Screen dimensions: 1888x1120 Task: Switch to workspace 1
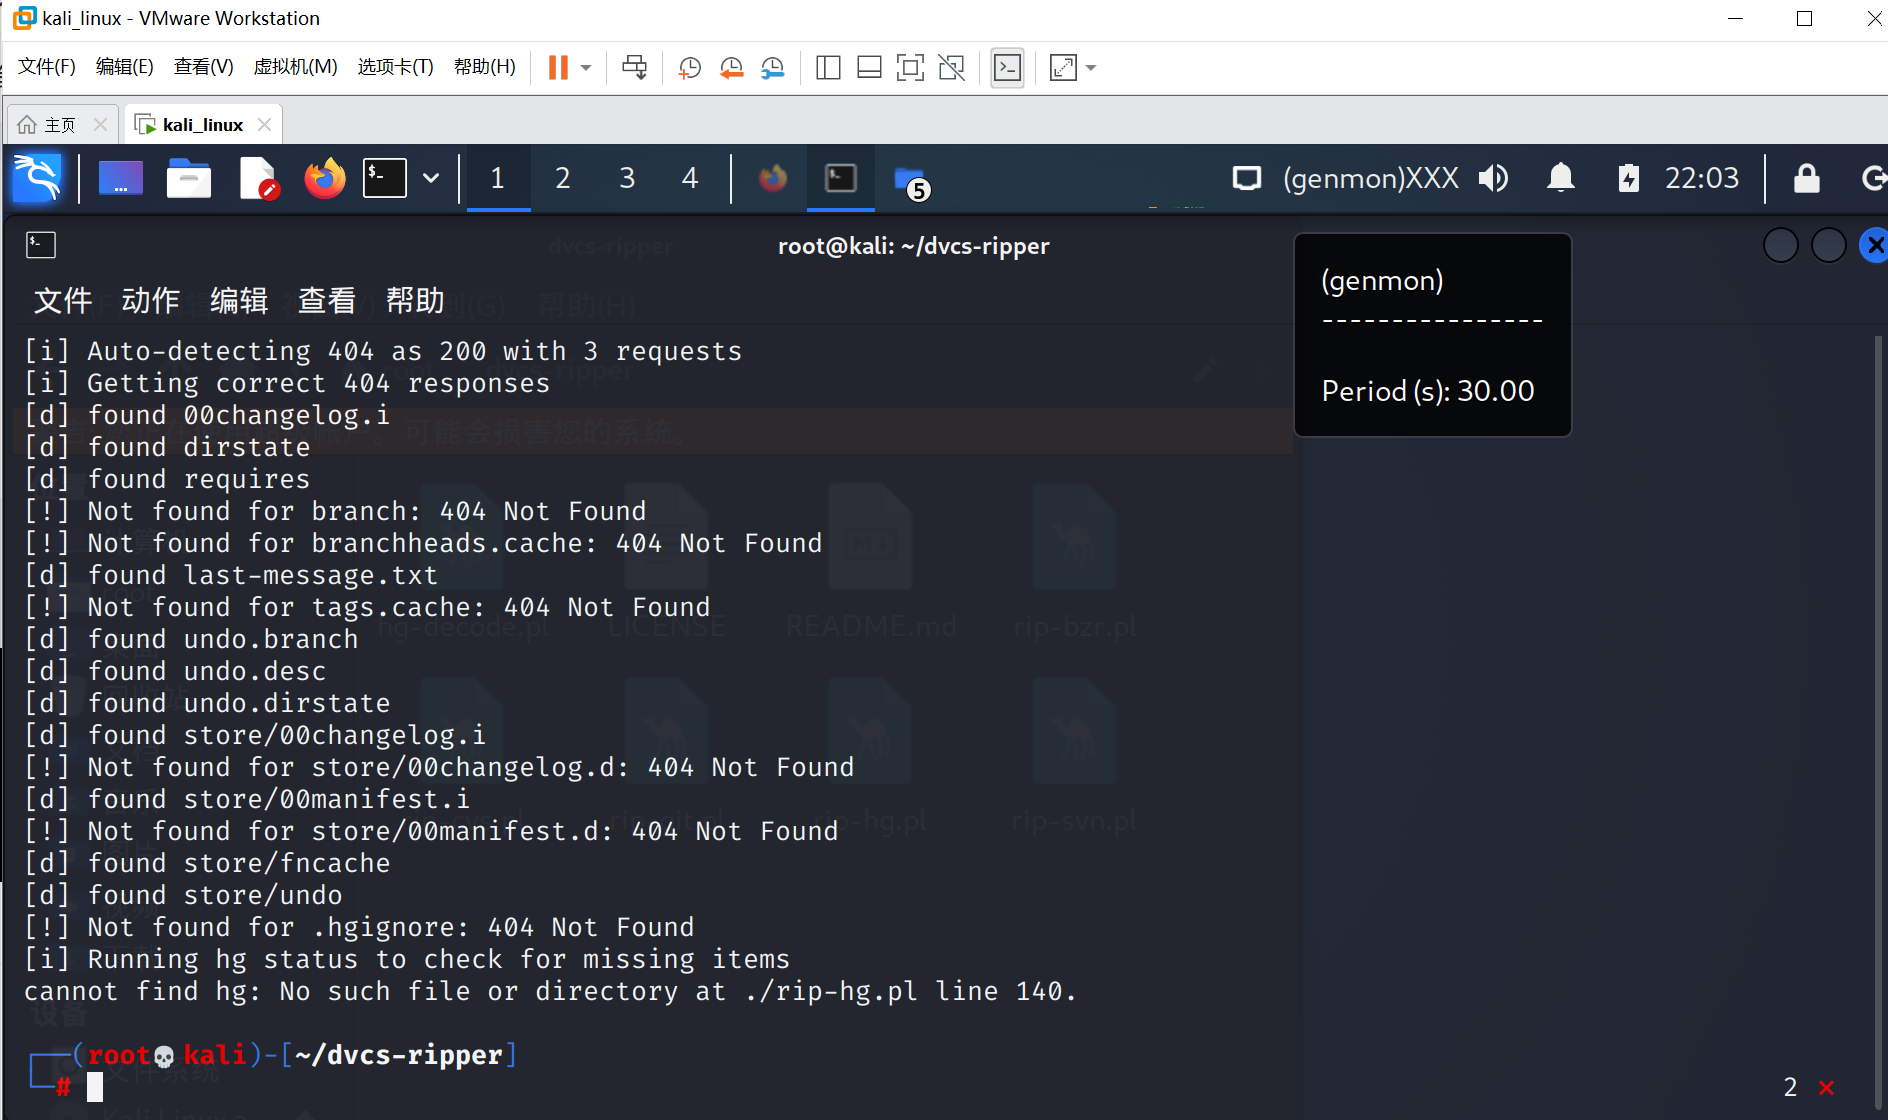tap(498, 179)
